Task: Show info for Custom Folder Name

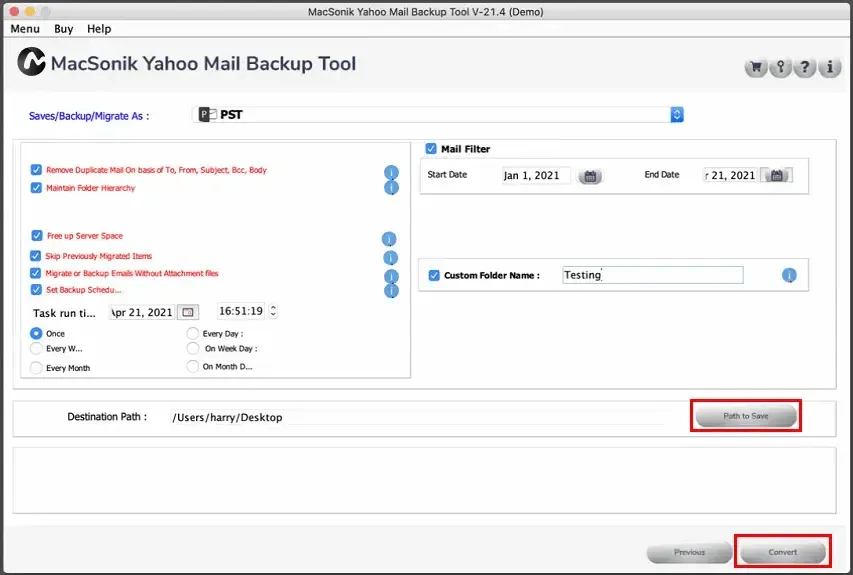Action: 789,275
